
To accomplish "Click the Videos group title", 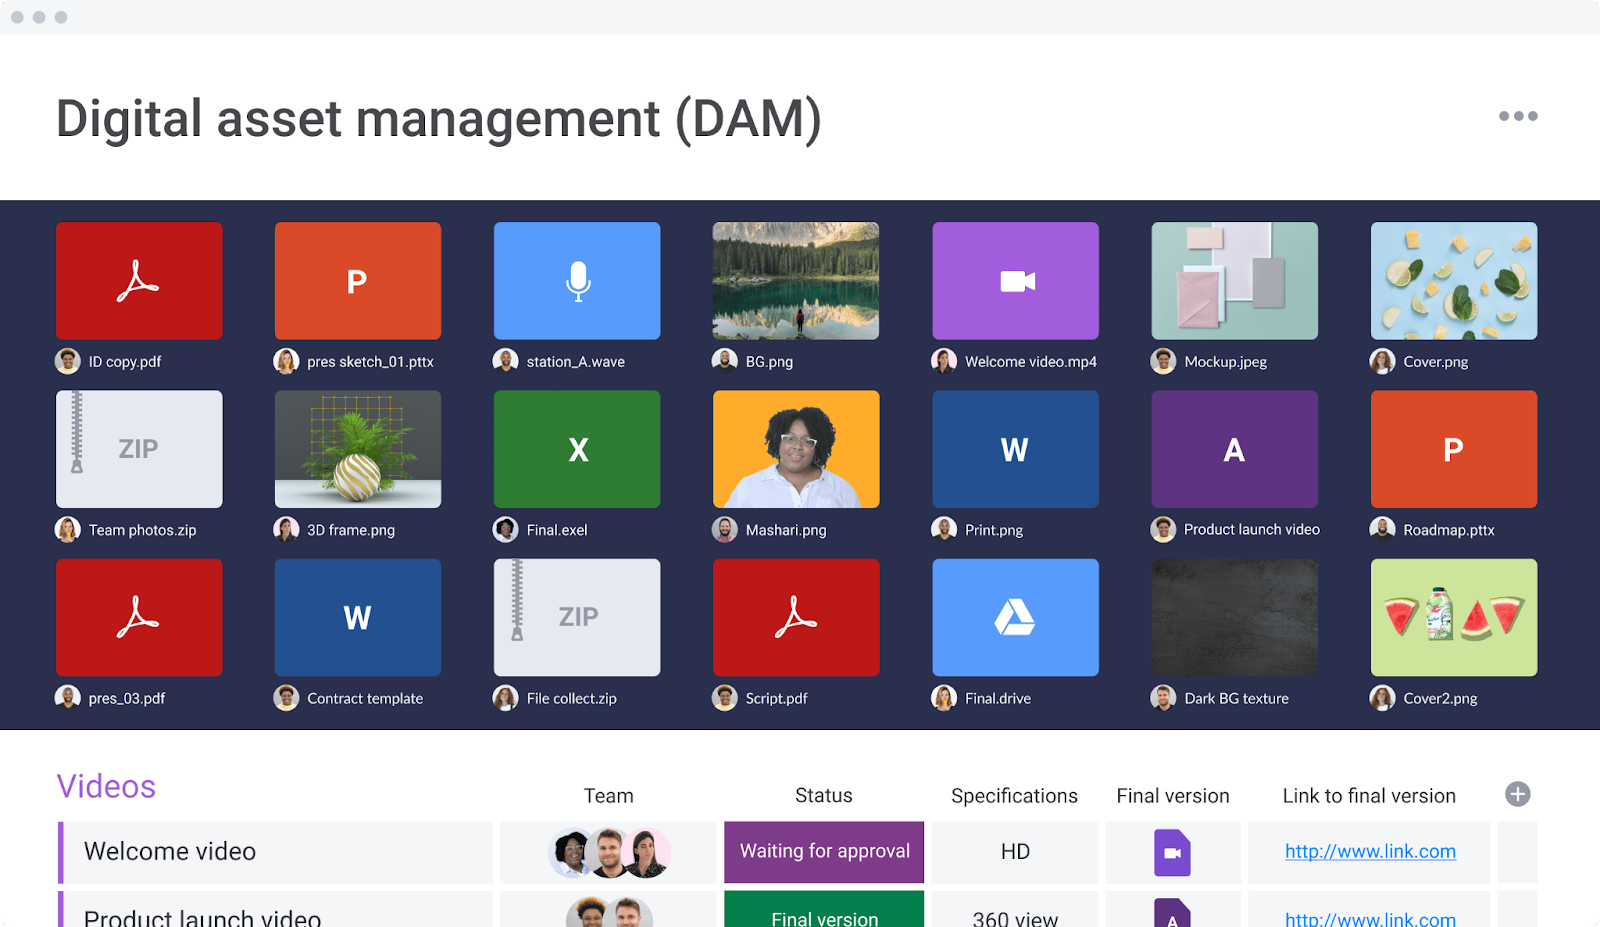I will pos(106,787).
